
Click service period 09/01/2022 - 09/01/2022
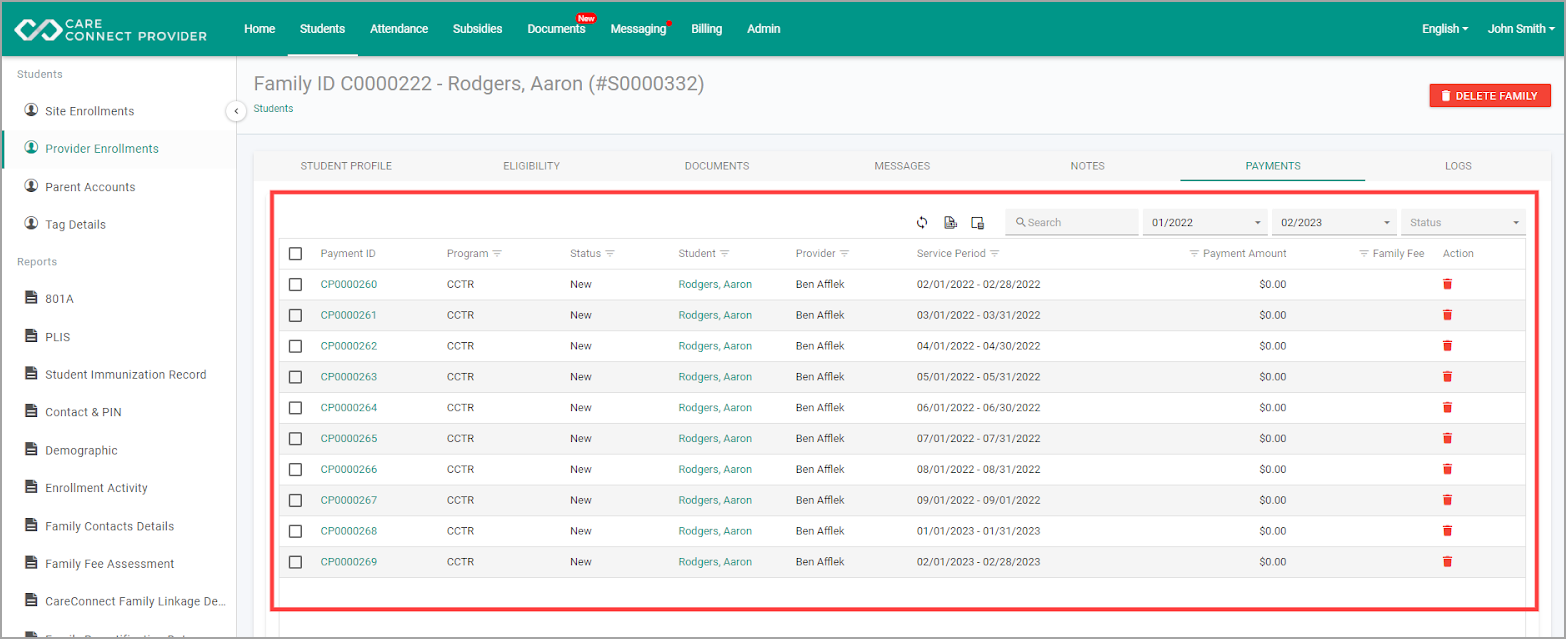(978, 500)
